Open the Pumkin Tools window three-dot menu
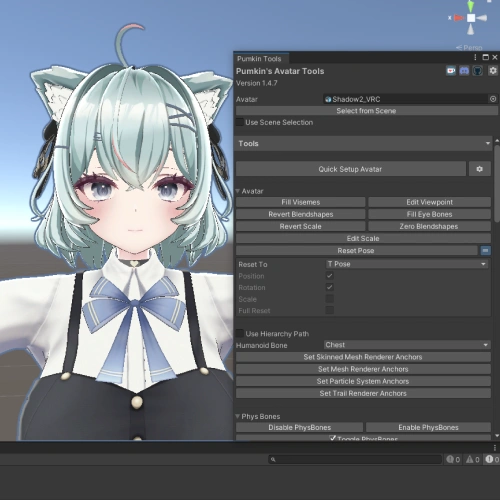 click(475, 57)
